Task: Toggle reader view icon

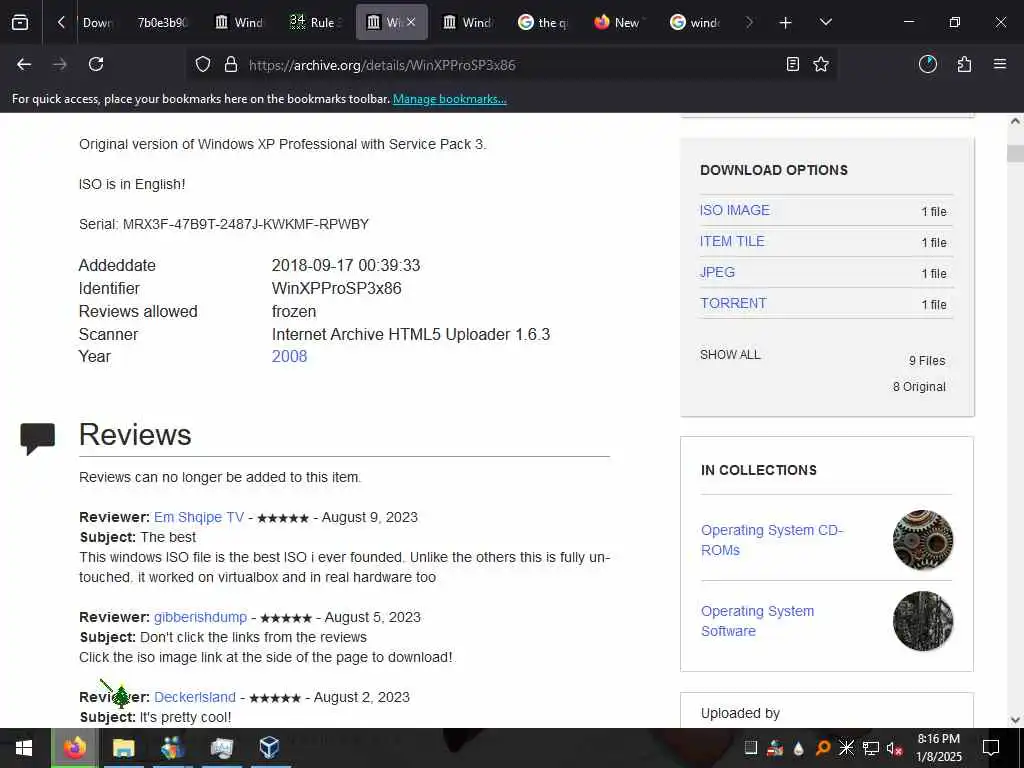Action: click(793, 64)
